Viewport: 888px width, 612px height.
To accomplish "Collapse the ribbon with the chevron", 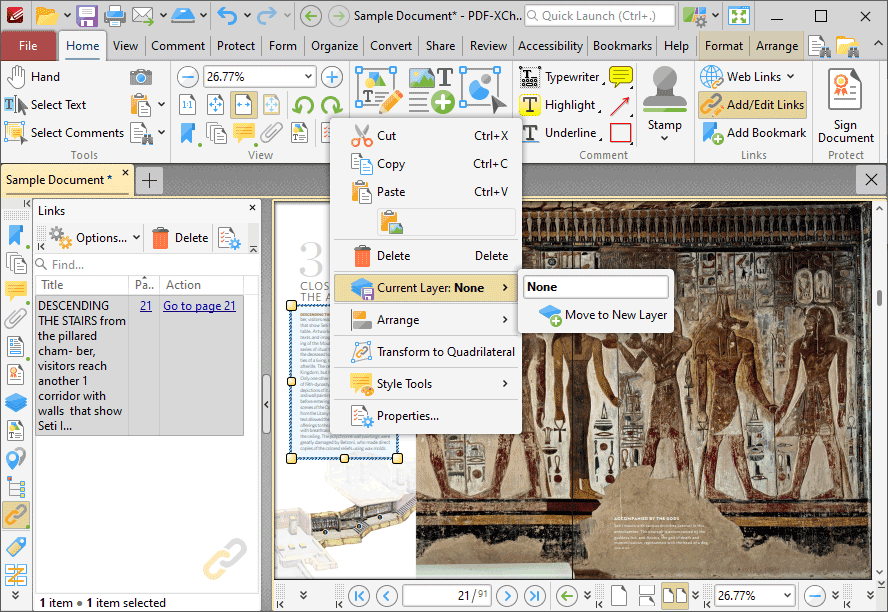I will [x=877, y=44].
